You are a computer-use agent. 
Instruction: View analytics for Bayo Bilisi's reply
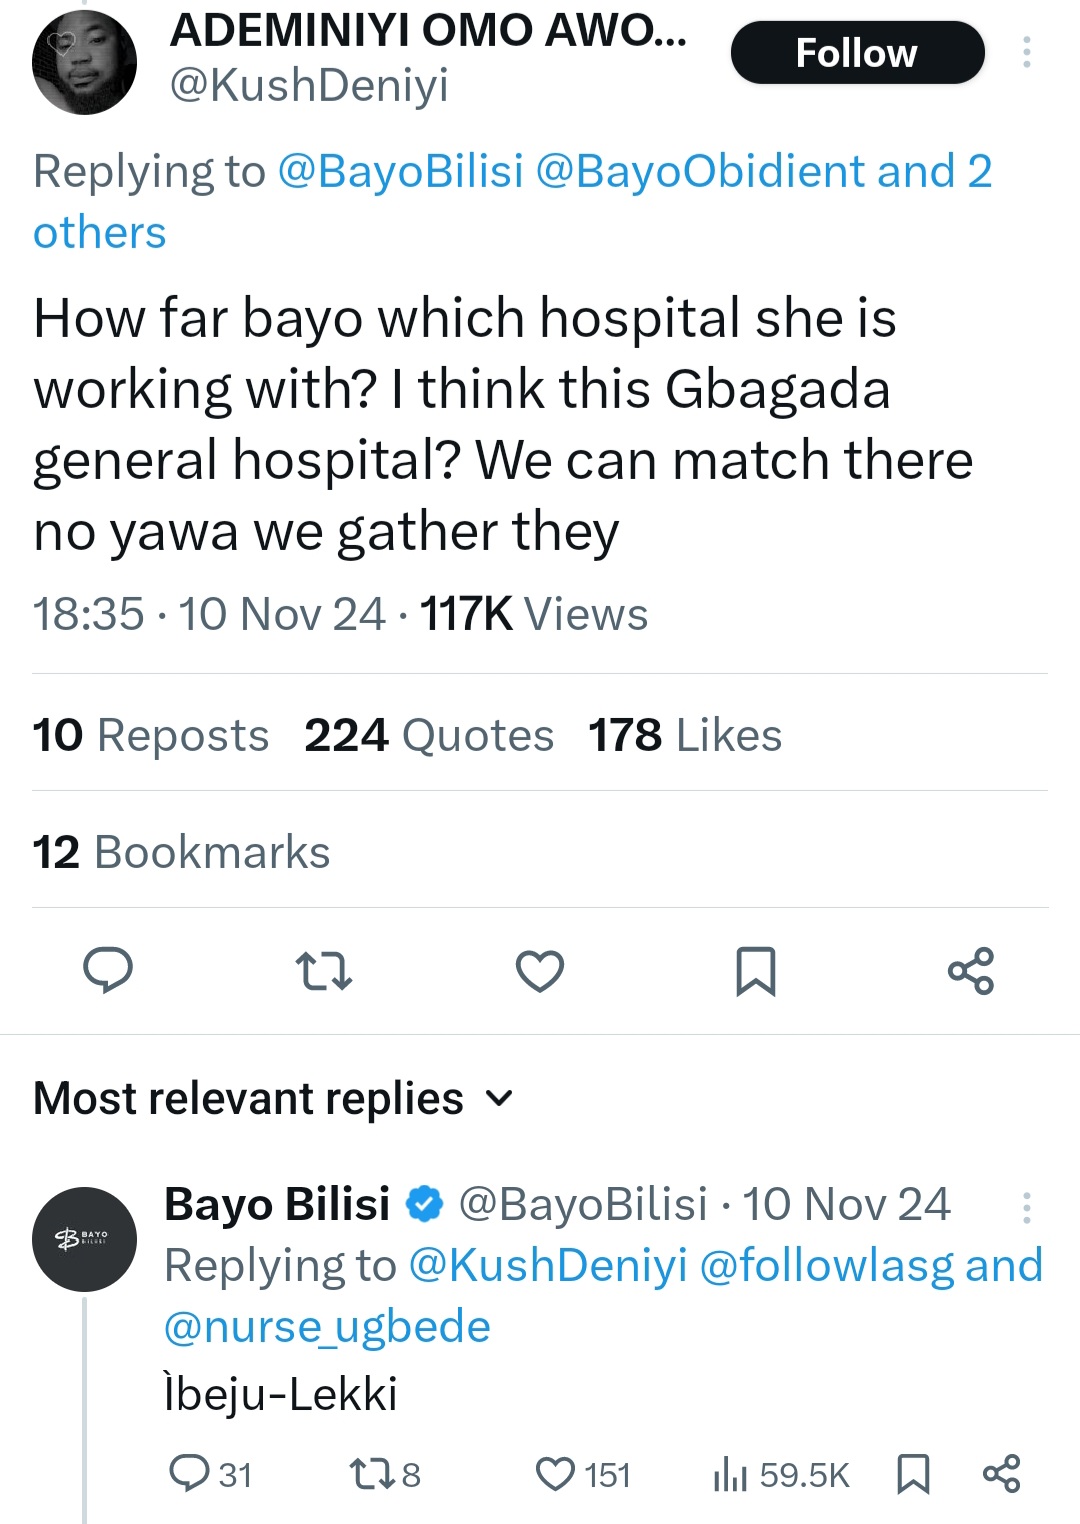tap(731, 1474)
